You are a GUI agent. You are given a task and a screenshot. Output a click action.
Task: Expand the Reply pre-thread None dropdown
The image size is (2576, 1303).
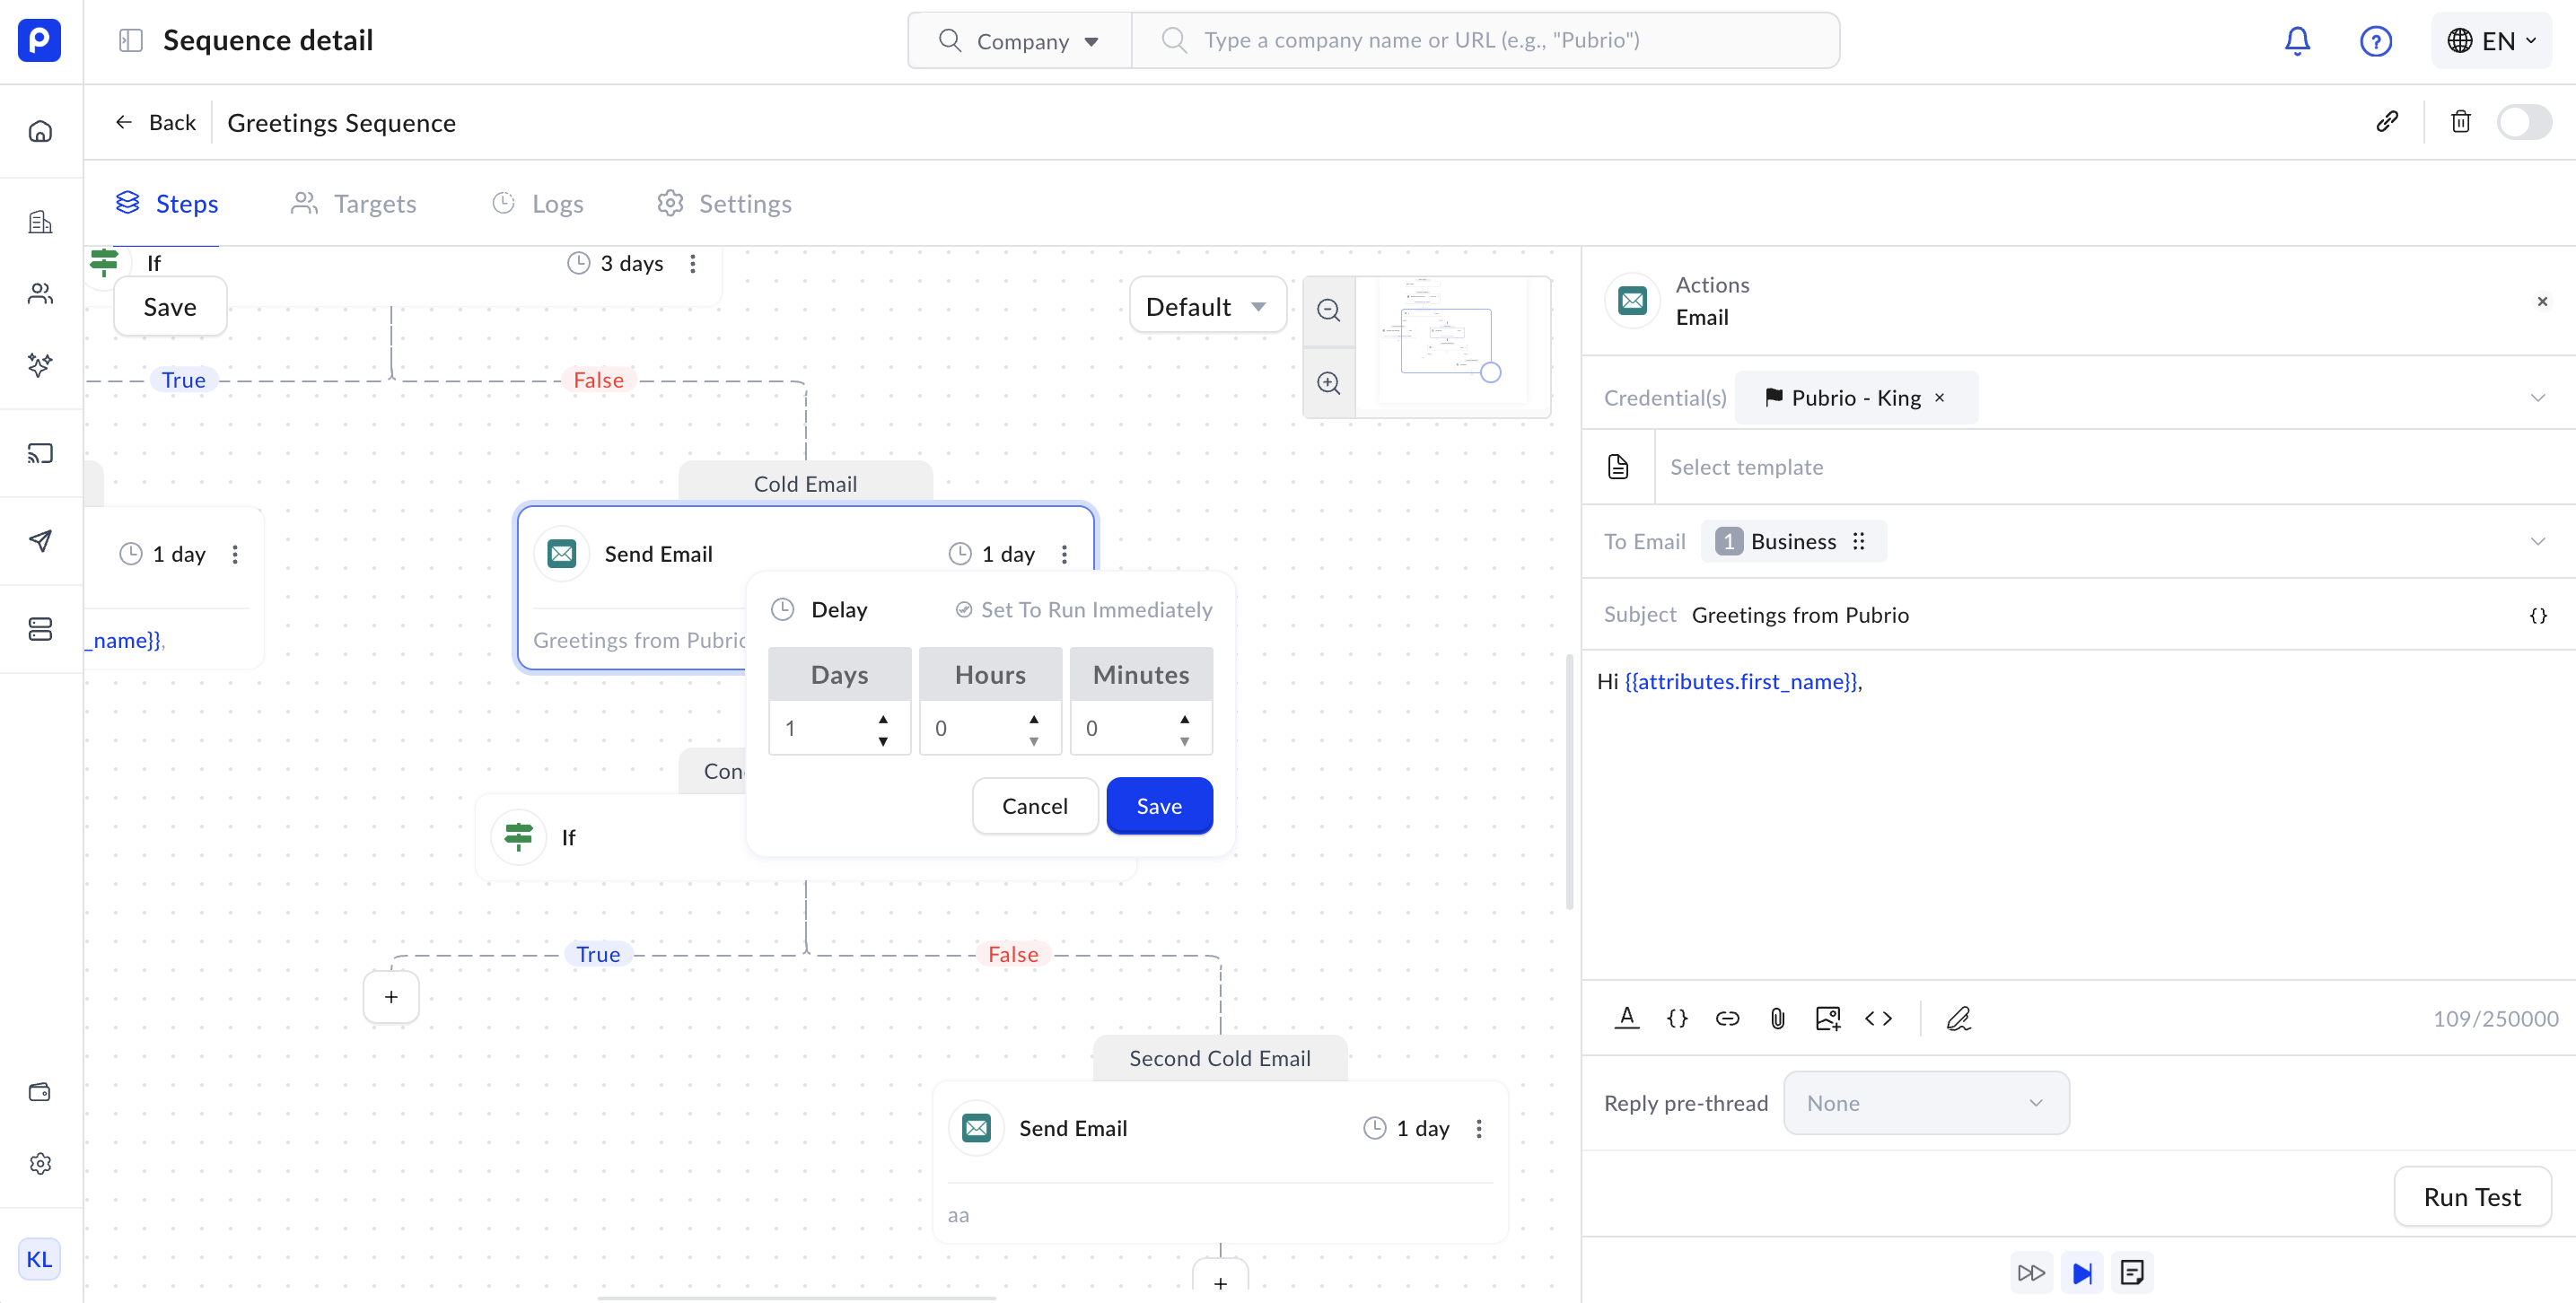(1925, 1102)
